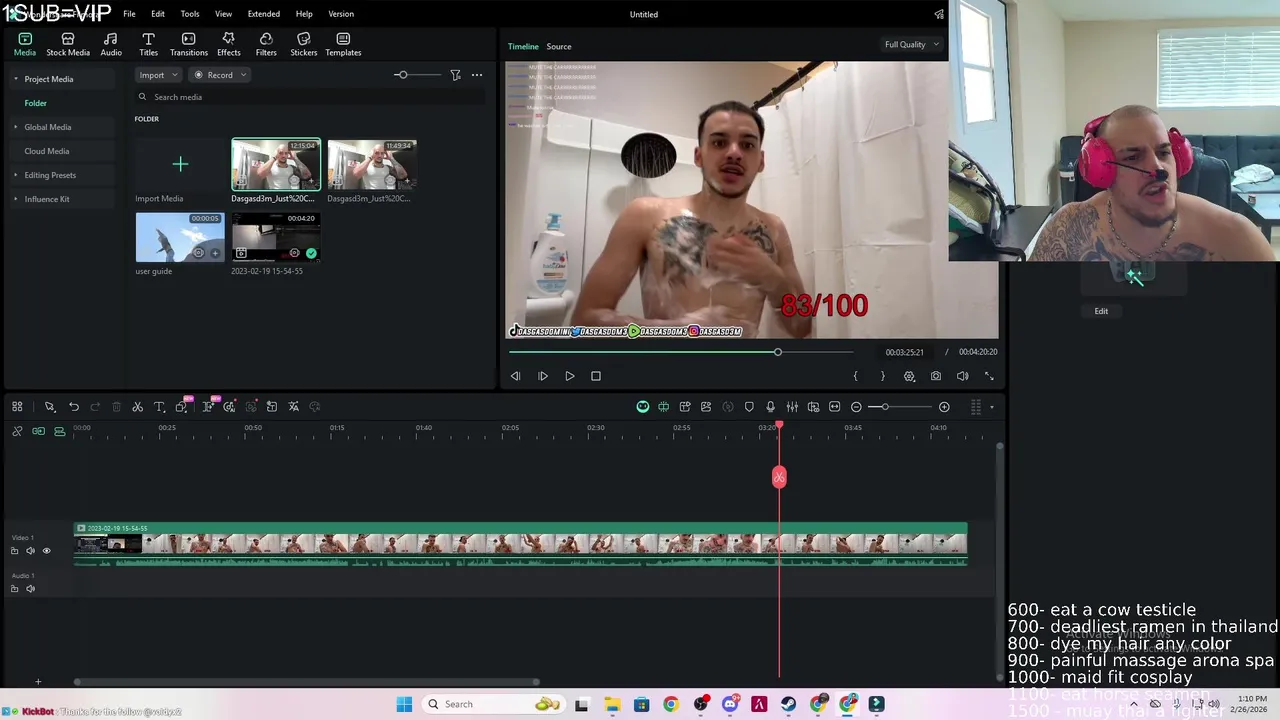
Task: Select the 2023-02-19 15-54-55 media thumbnail
Action: tap(276, 237)
